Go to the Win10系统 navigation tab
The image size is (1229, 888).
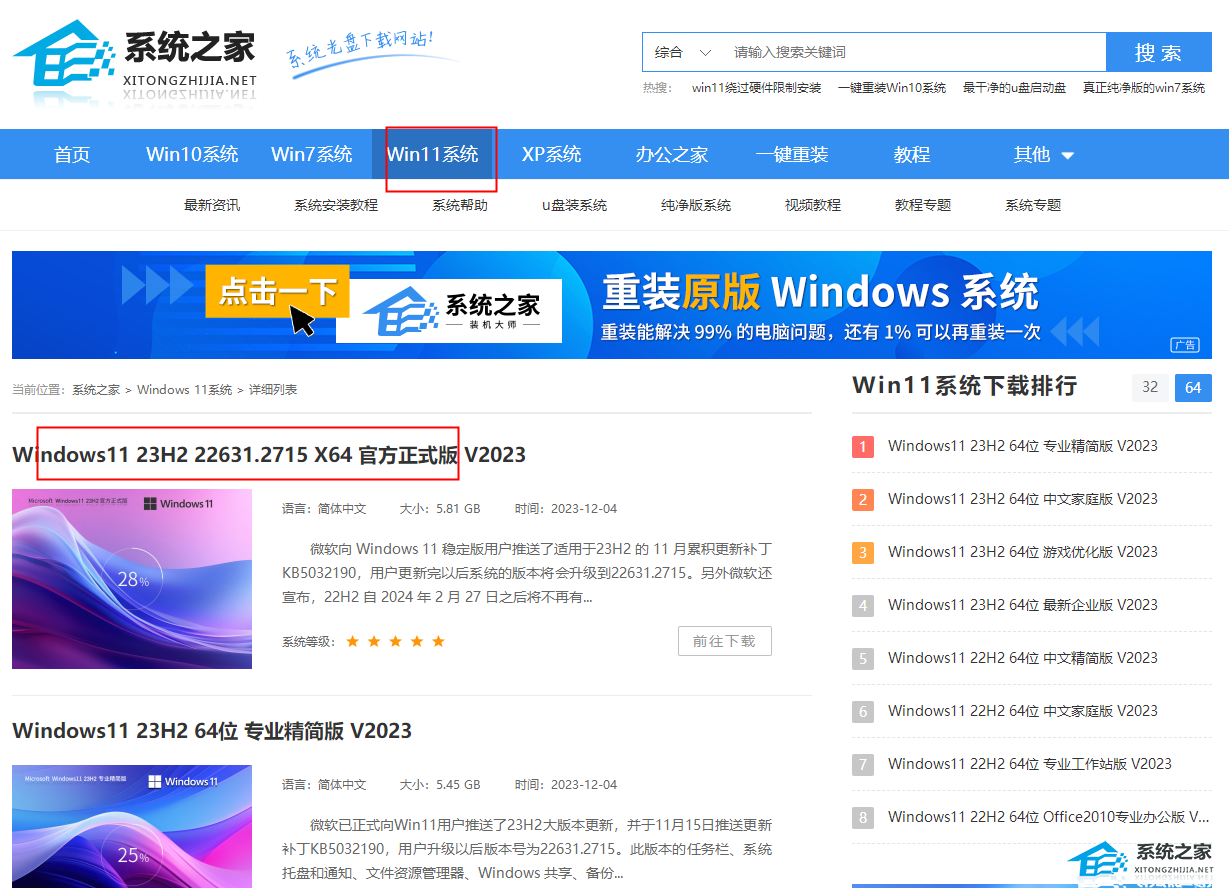point(192,154)
